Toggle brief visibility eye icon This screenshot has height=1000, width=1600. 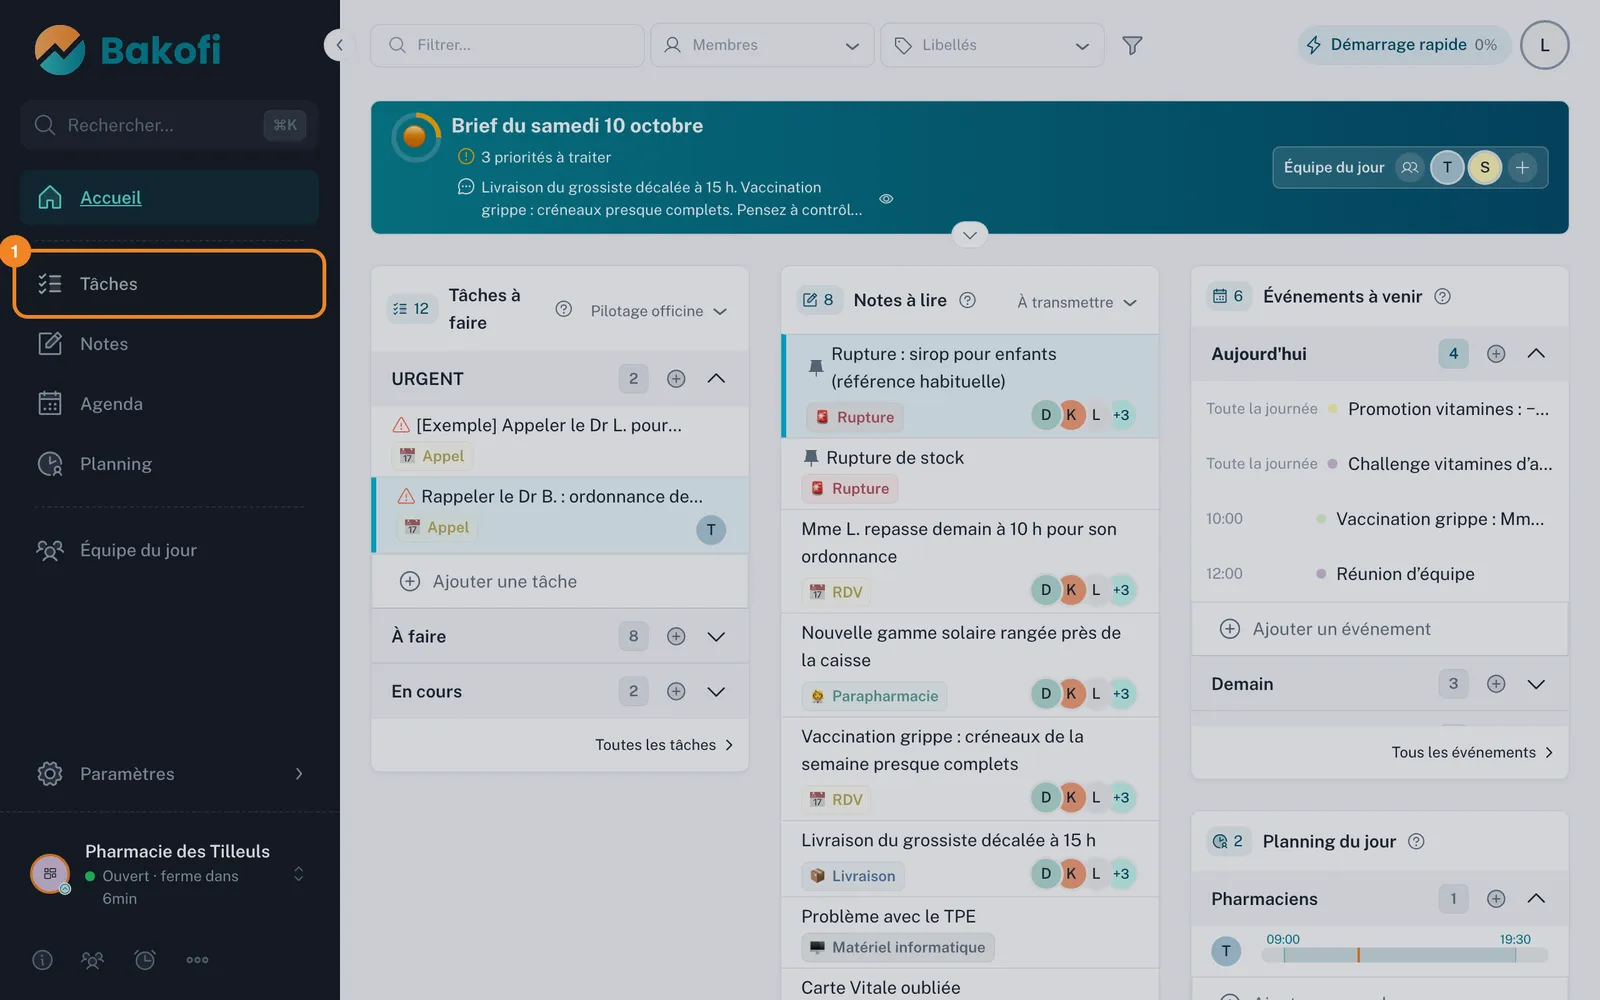click(886, 199)
